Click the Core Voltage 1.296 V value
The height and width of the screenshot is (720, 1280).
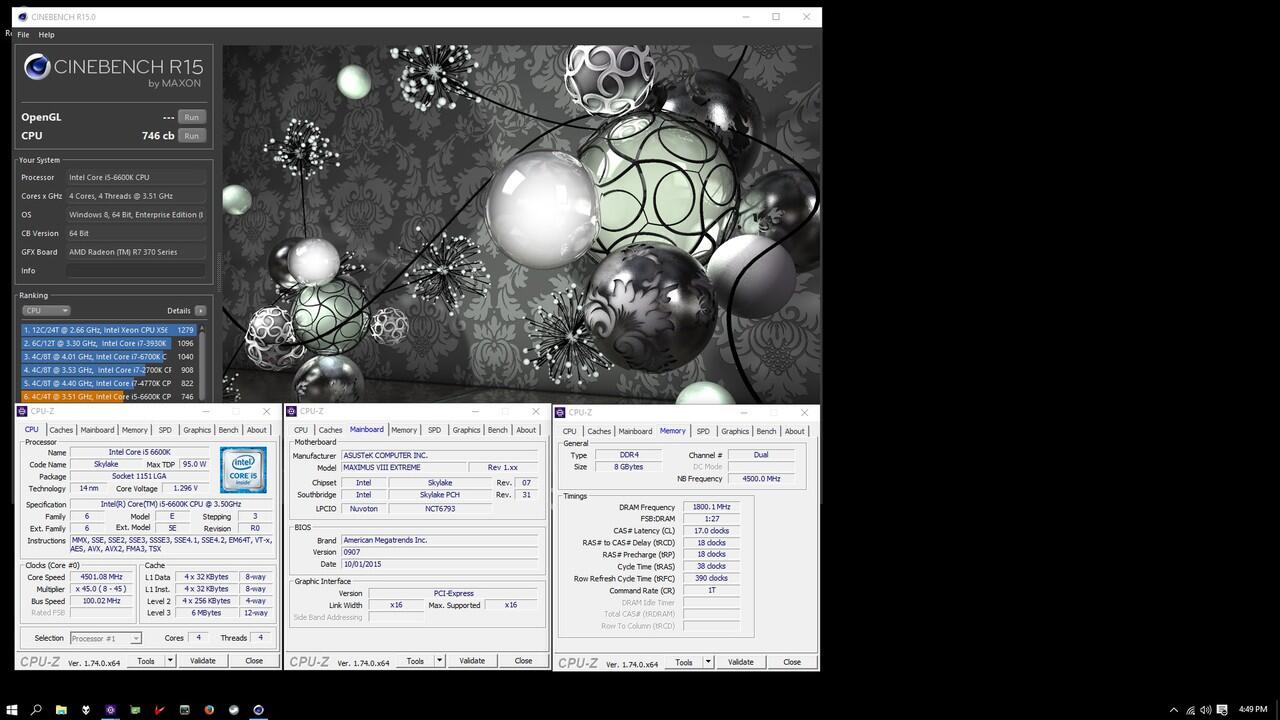(185, 489)
